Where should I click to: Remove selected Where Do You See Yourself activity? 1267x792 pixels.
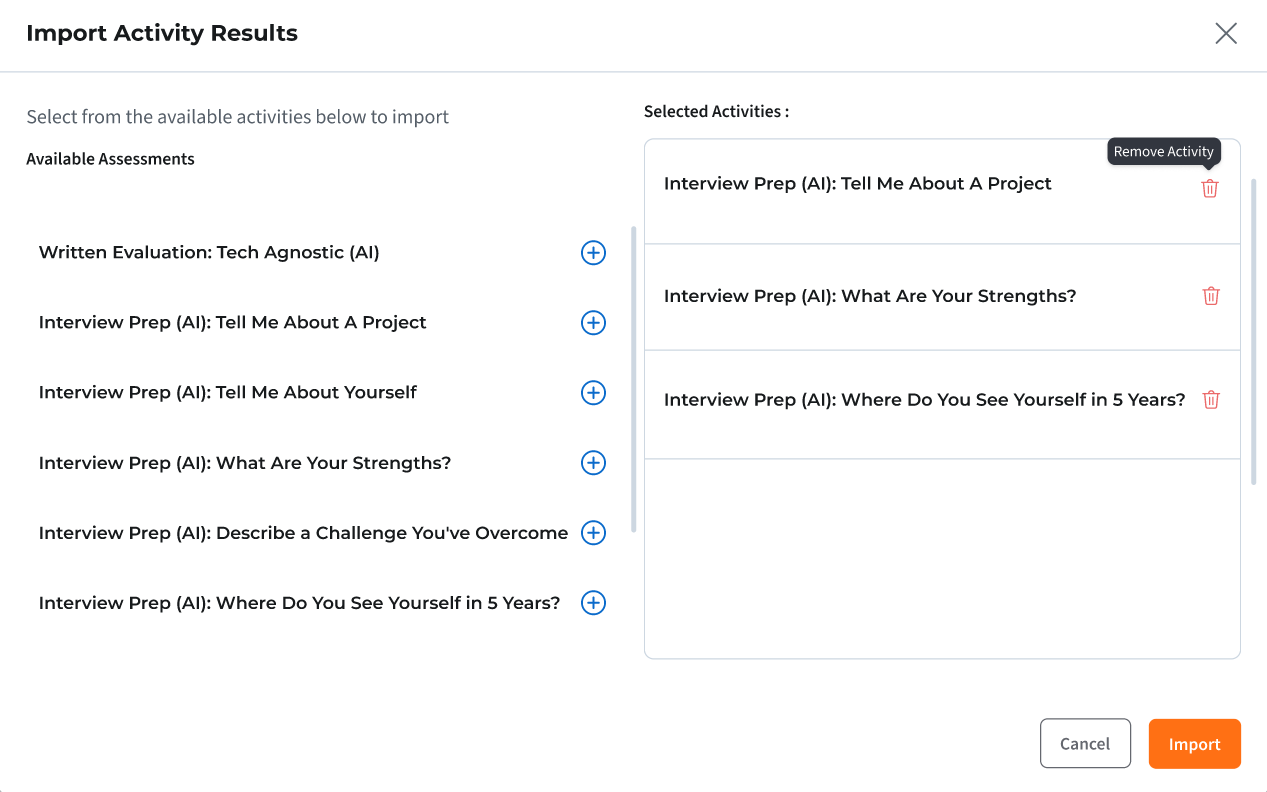tap(1211, 400)
